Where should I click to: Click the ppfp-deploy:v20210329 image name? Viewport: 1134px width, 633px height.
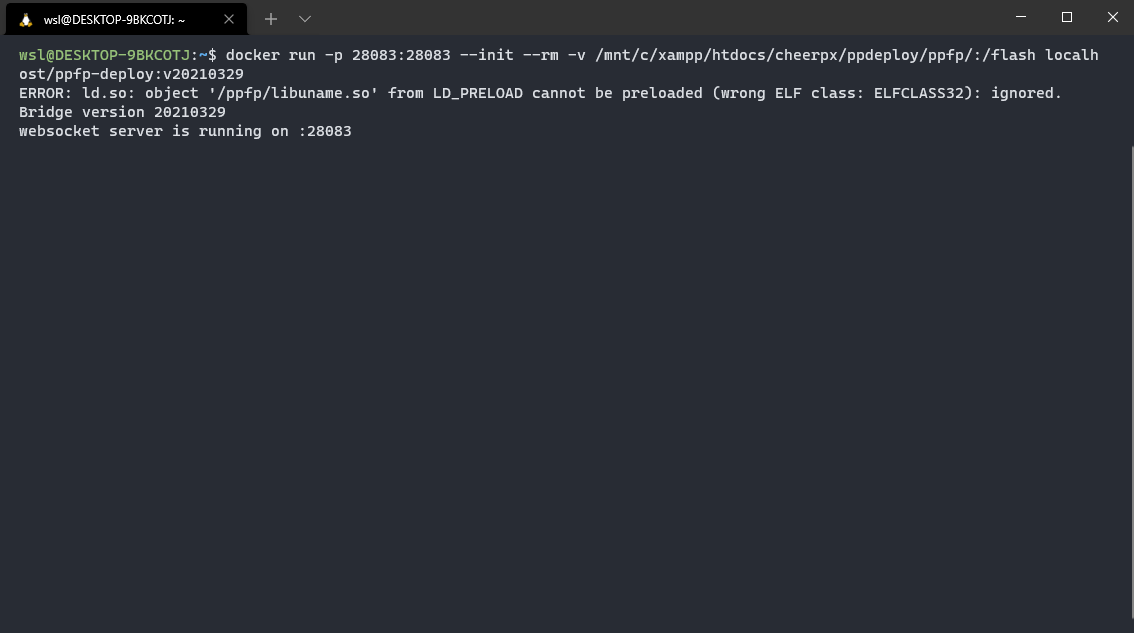click(149, 74)
